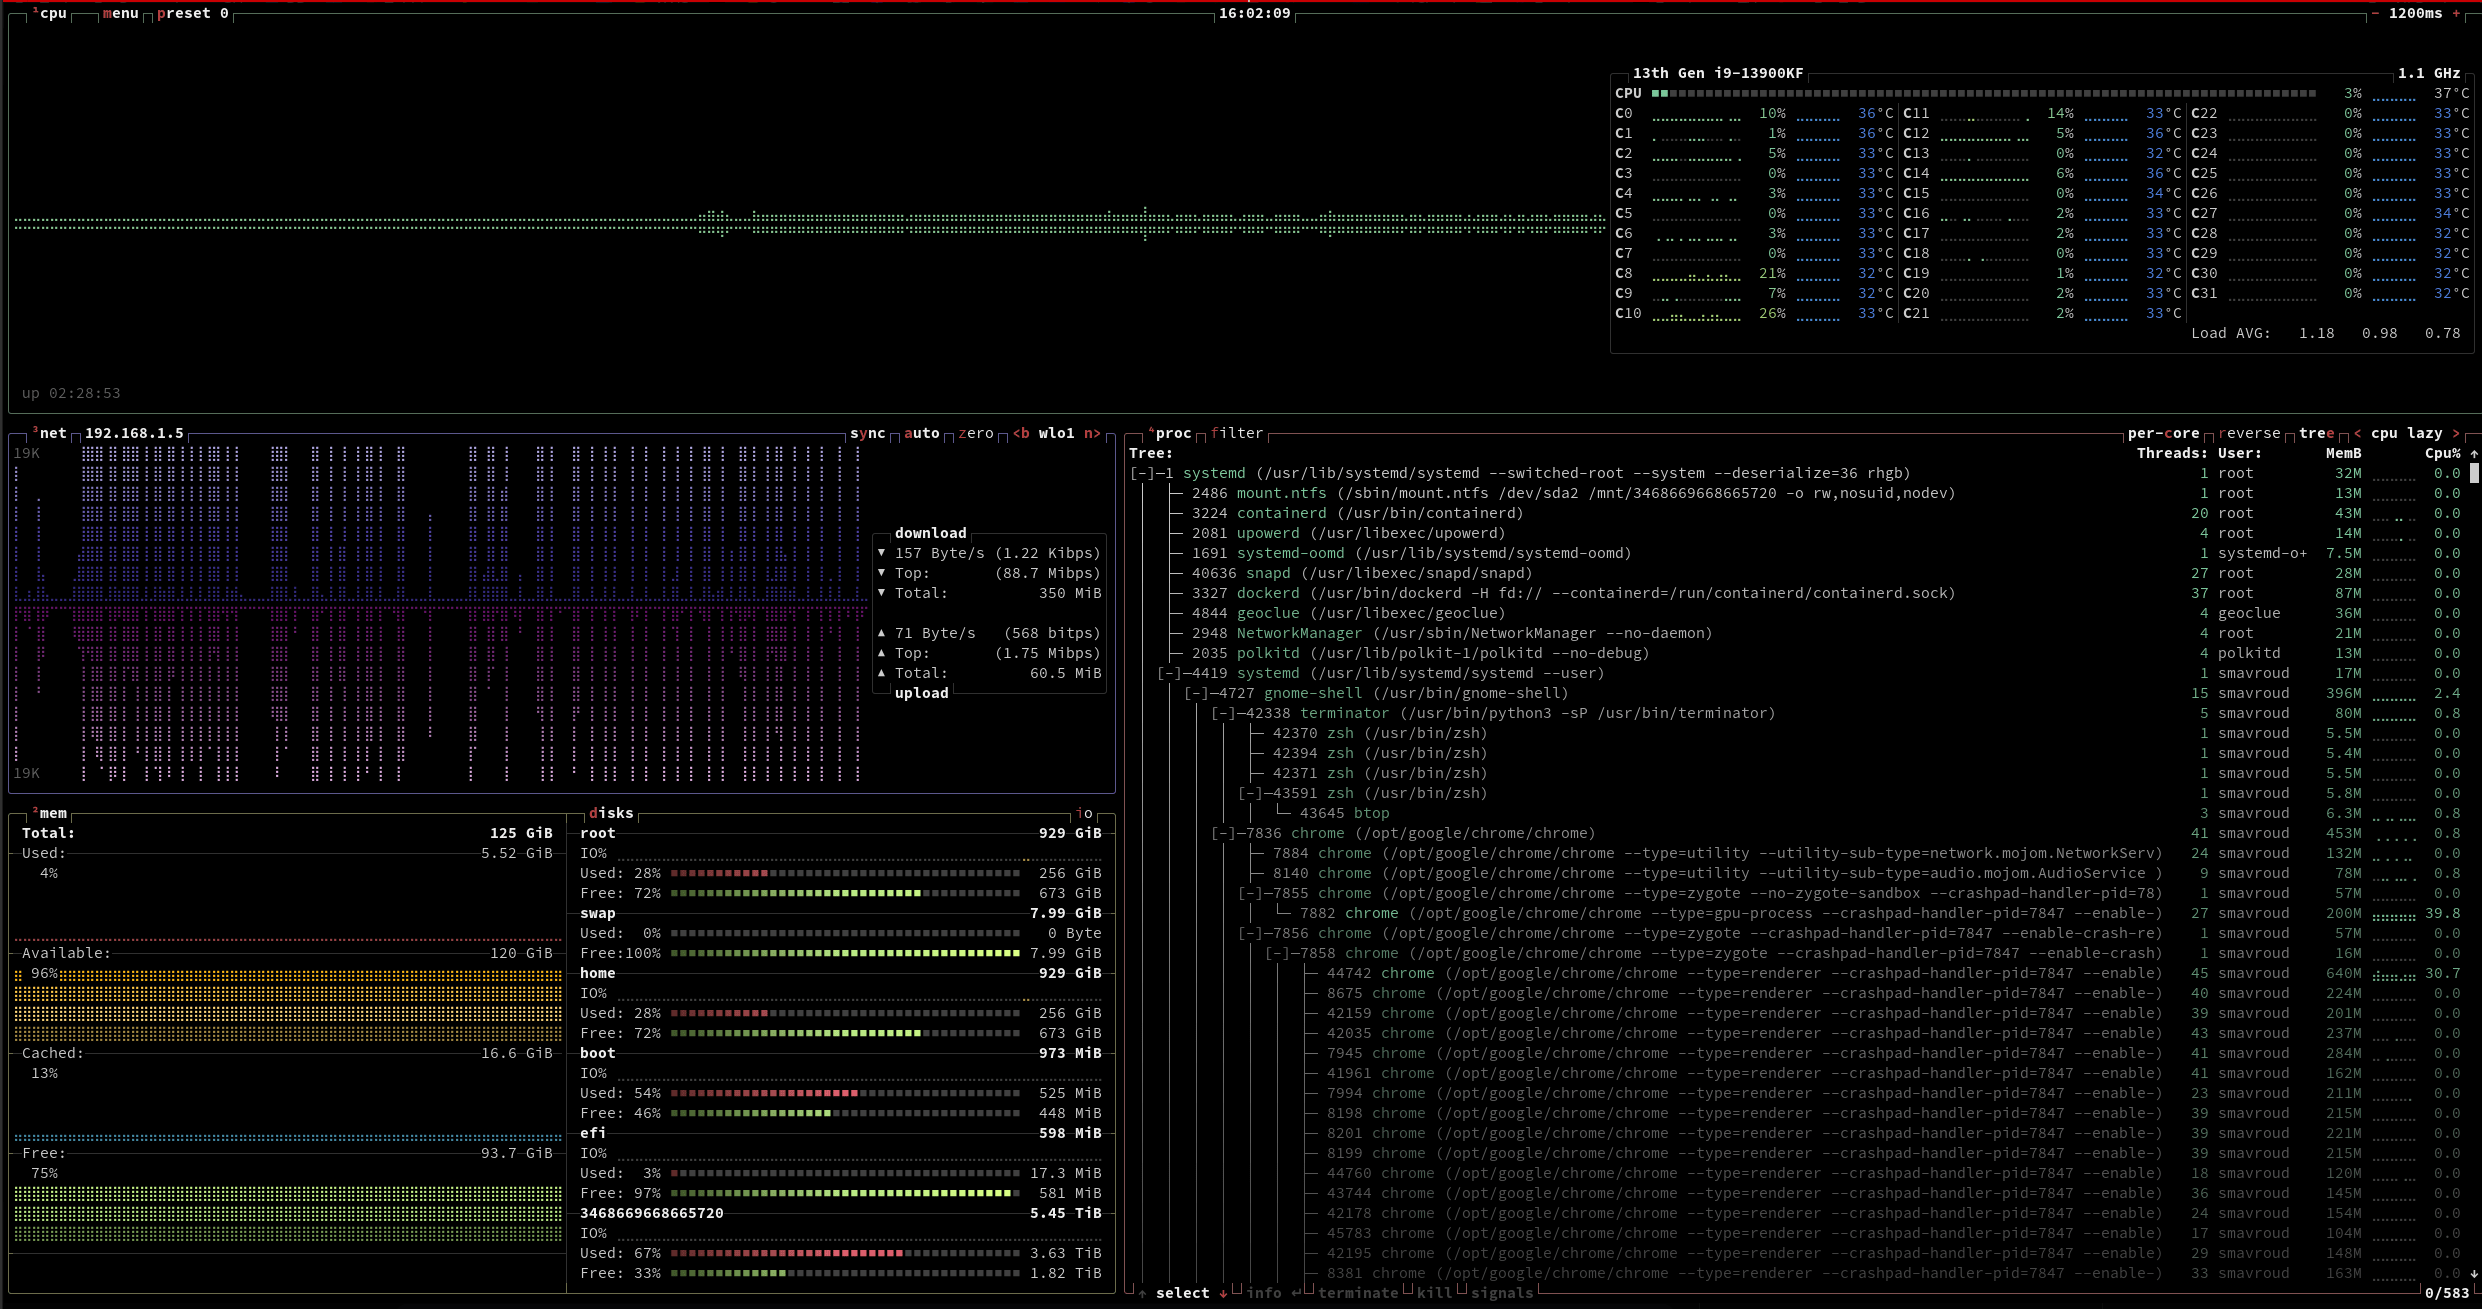Cycle the preset 0 option
The image size is (2482, 1309).
tap(192, 13)
